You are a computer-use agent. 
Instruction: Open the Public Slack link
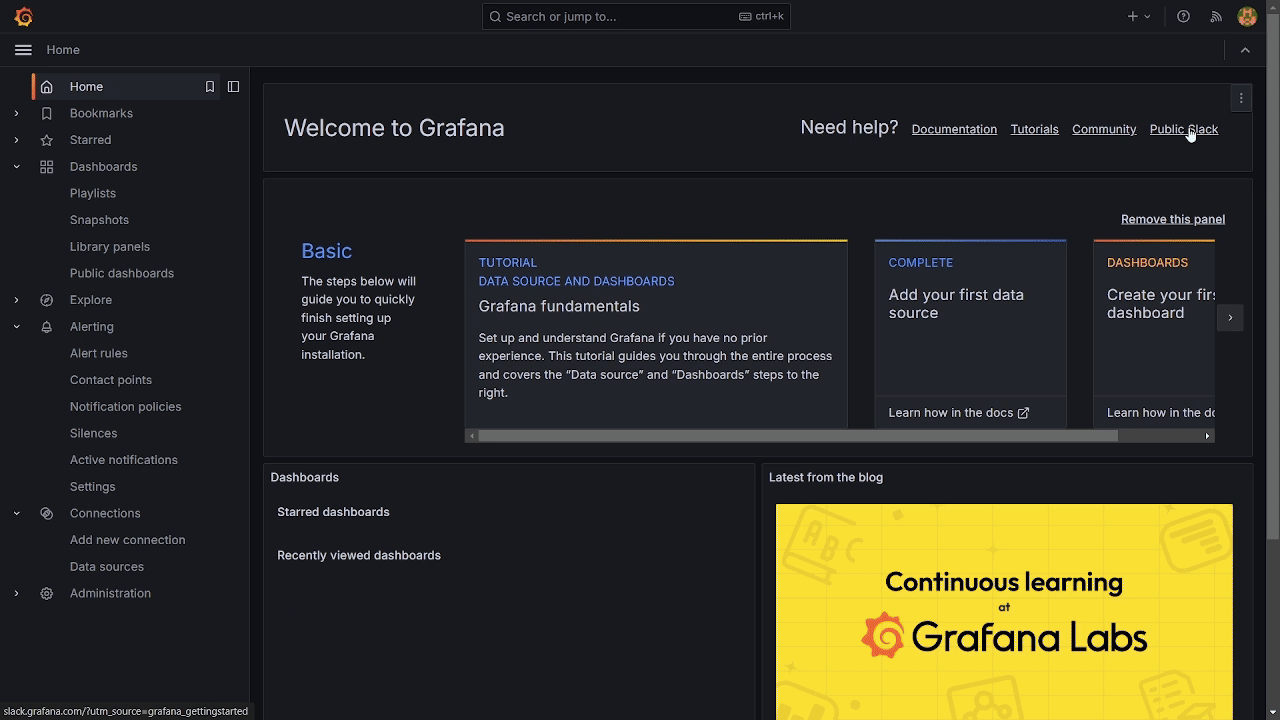tap(1184, 129)
